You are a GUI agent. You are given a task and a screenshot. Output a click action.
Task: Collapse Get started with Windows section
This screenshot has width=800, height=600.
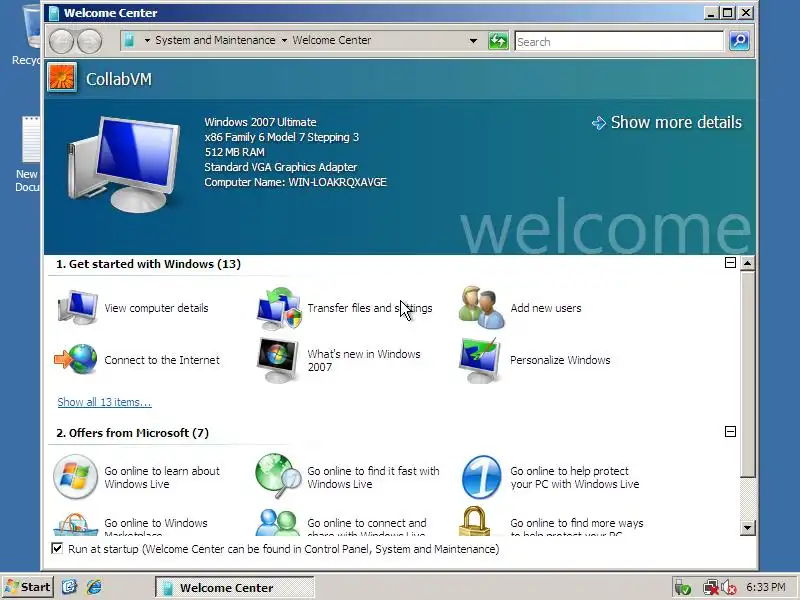point(730,262)
